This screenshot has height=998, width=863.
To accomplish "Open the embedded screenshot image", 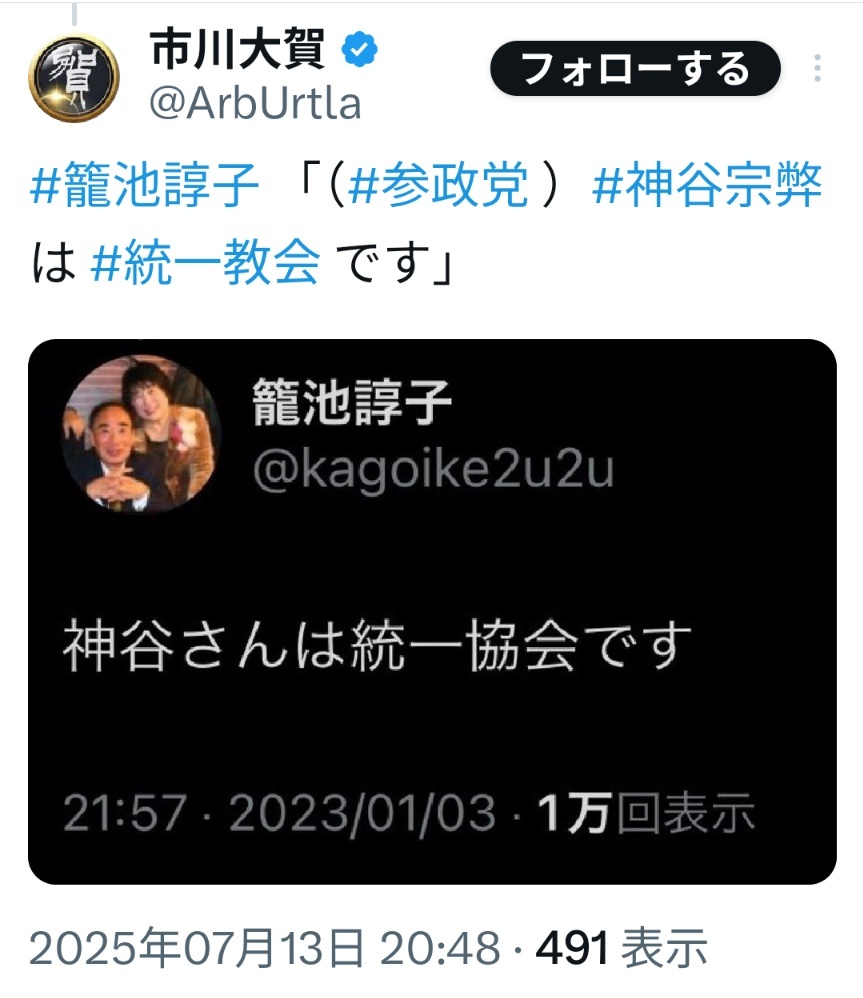I will point(432,611).
